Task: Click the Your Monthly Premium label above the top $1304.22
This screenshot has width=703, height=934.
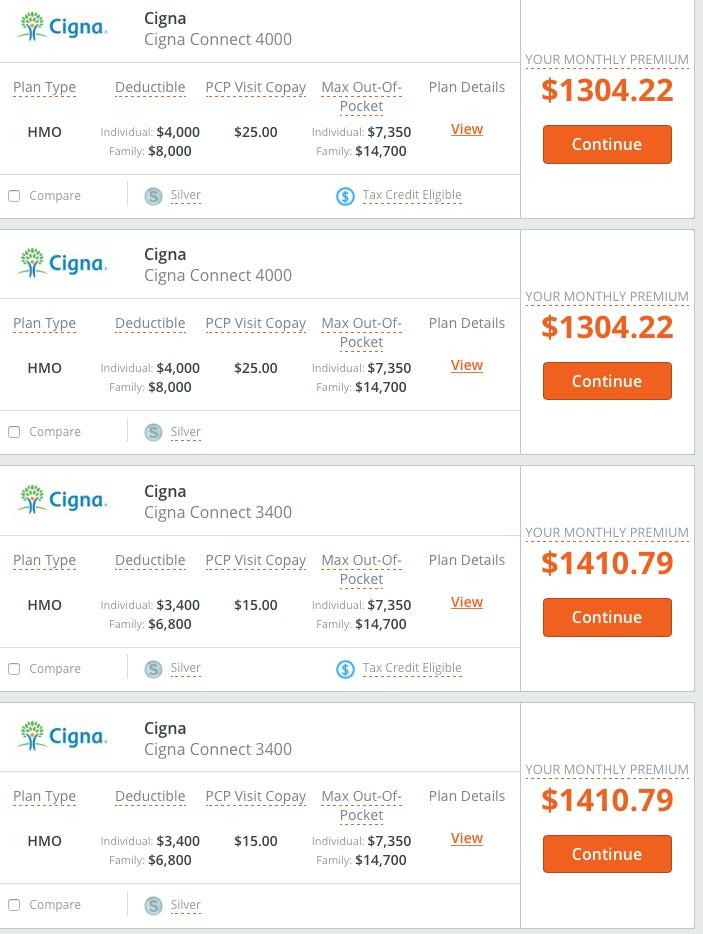Action: 607,60
